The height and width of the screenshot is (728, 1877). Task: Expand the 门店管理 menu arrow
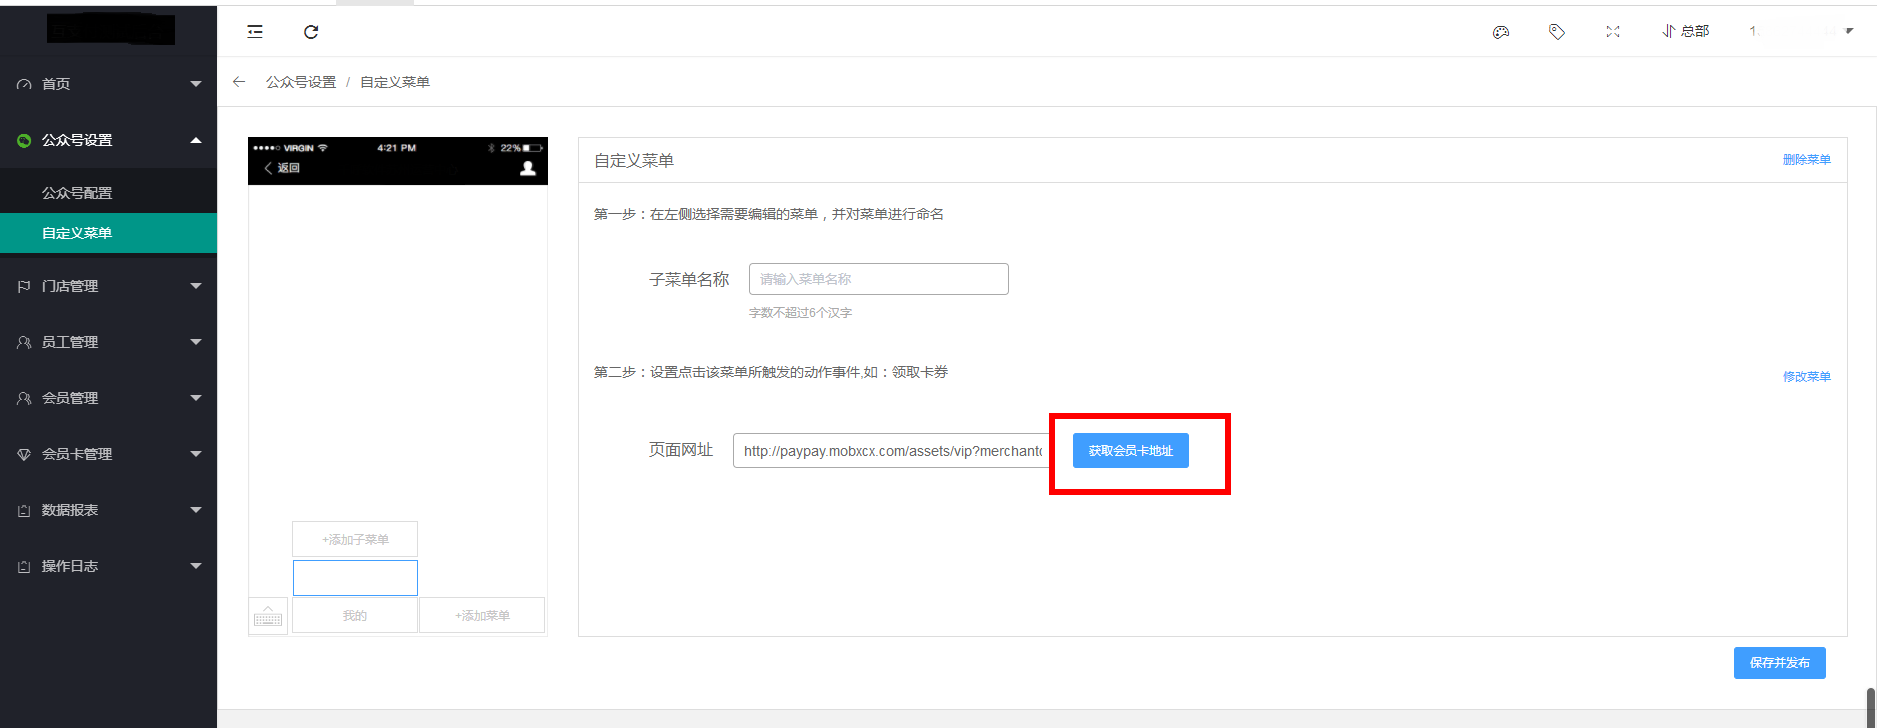click(196, 286)
